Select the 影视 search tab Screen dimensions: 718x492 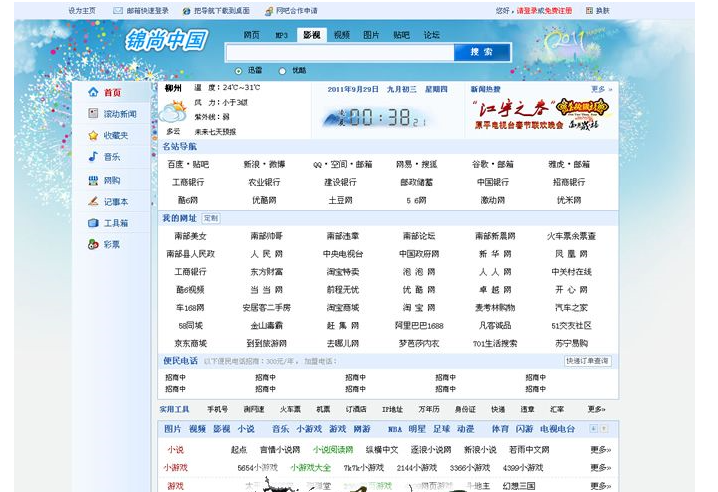pos(312,35)
